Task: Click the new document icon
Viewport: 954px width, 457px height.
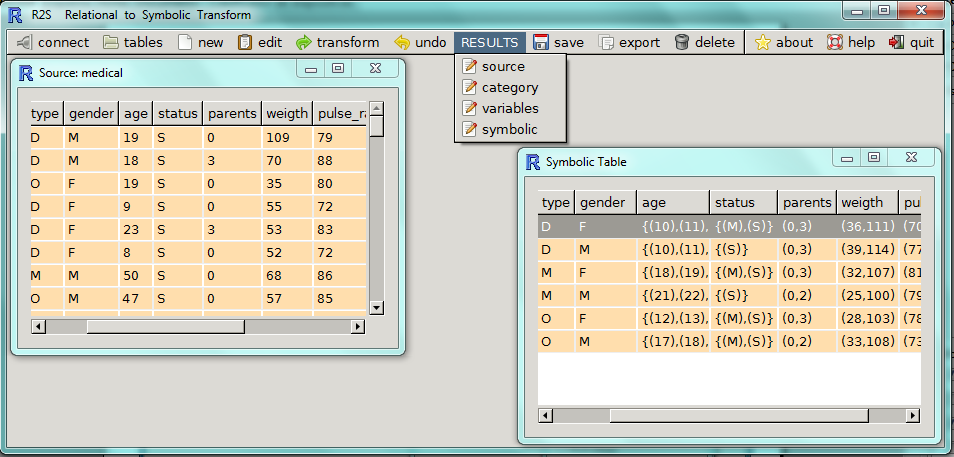Action: pyautogui.click(x=184, y=43)
